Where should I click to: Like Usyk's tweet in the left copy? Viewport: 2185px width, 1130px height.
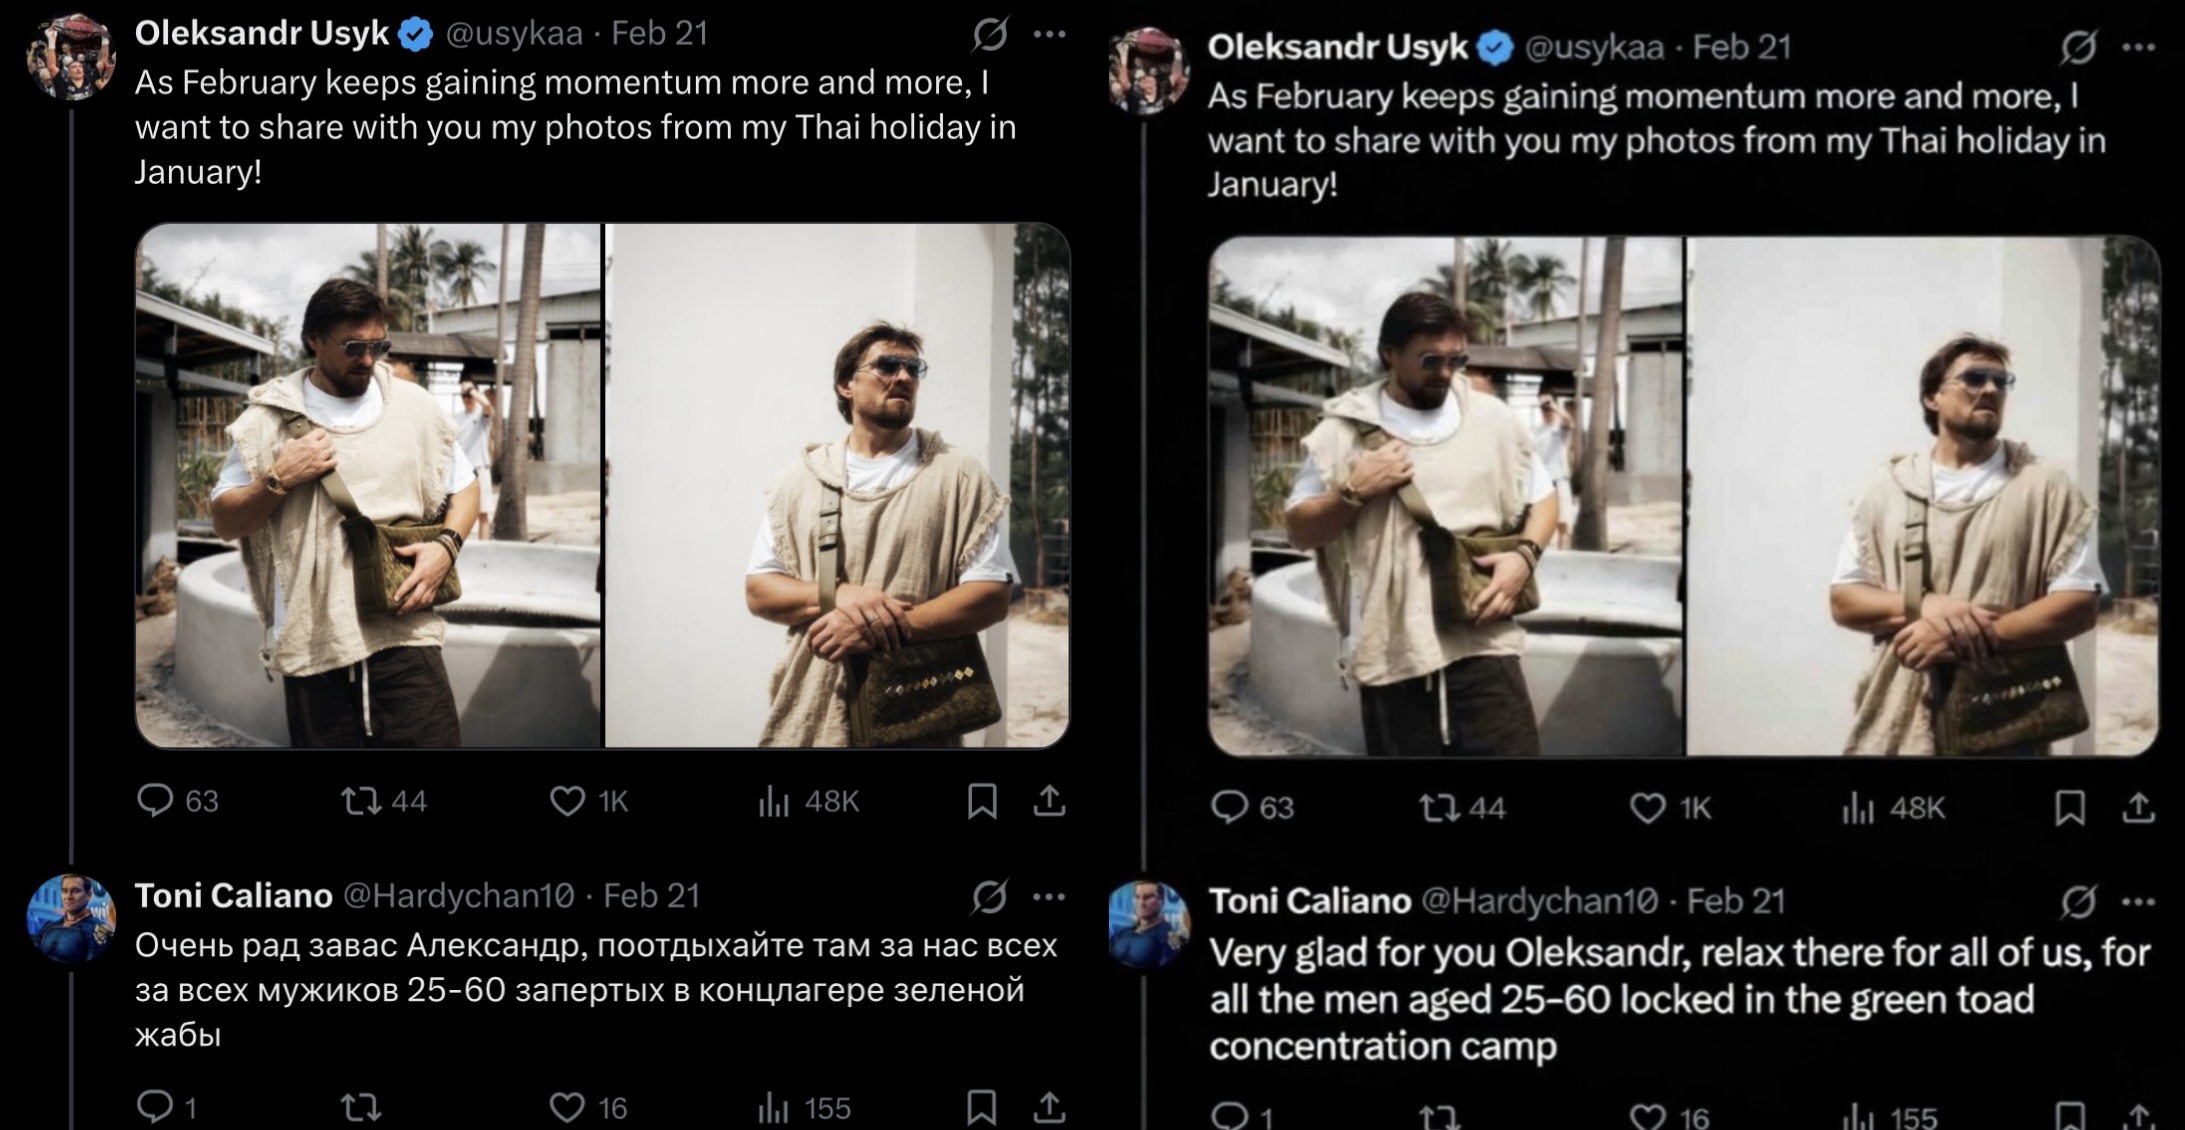tap(567, 801)
